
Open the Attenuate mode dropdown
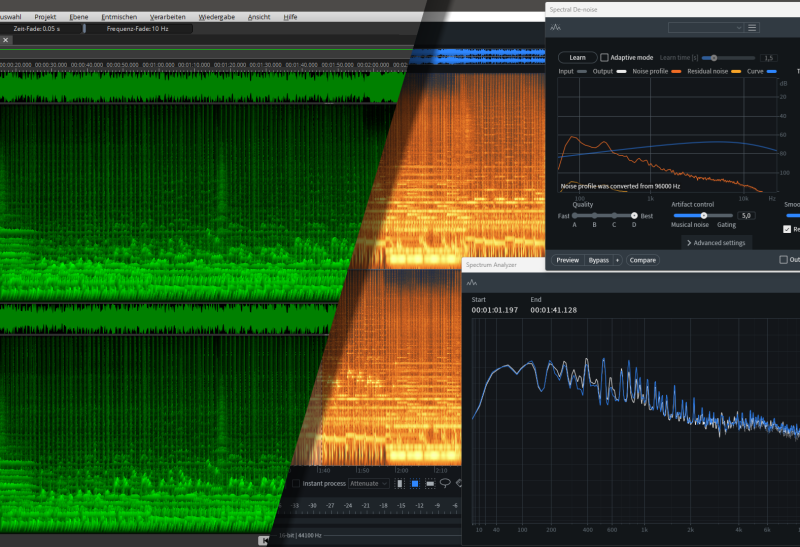(367, 483)
